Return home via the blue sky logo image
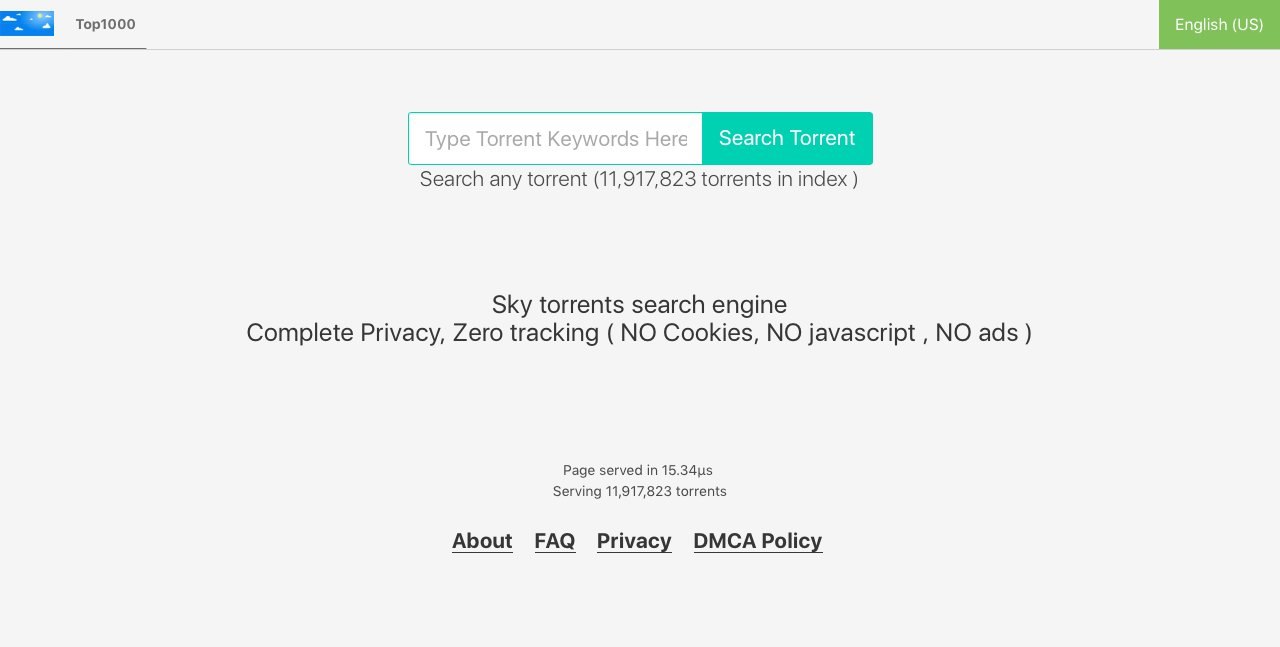The width and height of the screenshot is (1280, 647). point(27,23)
